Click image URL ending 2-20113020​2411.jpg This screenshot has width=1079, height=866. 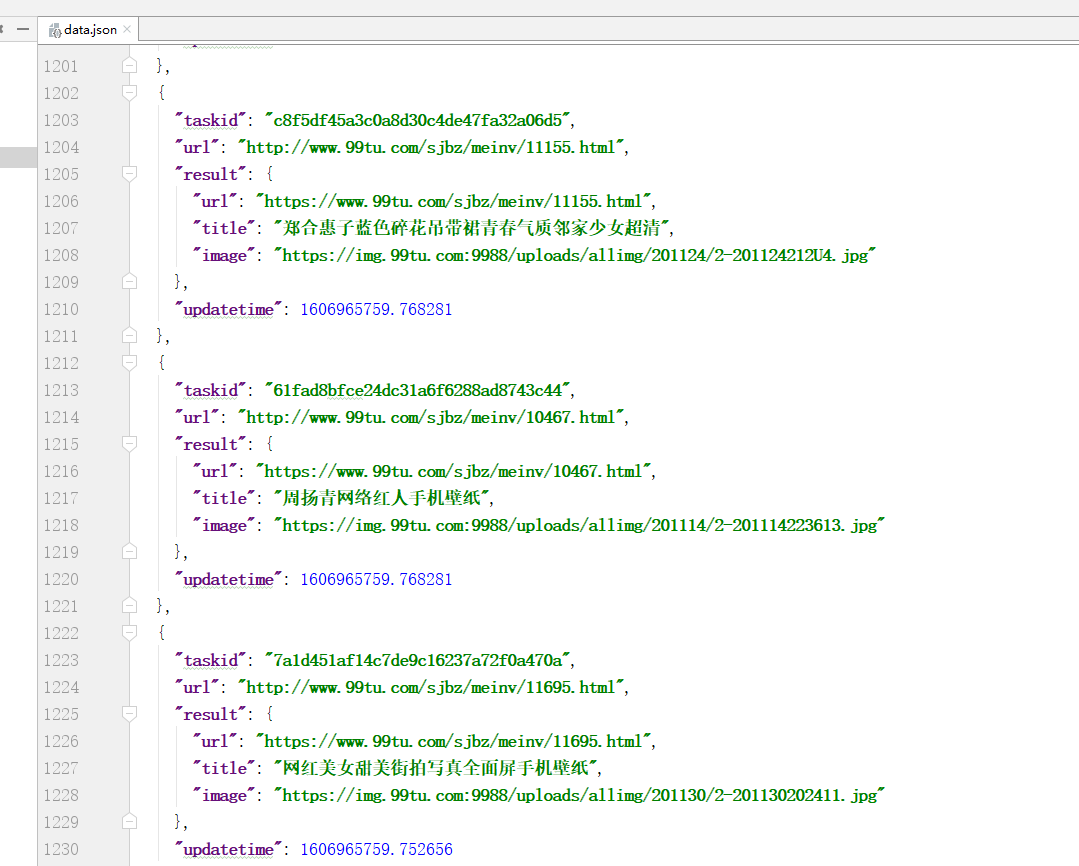point(579,795)
